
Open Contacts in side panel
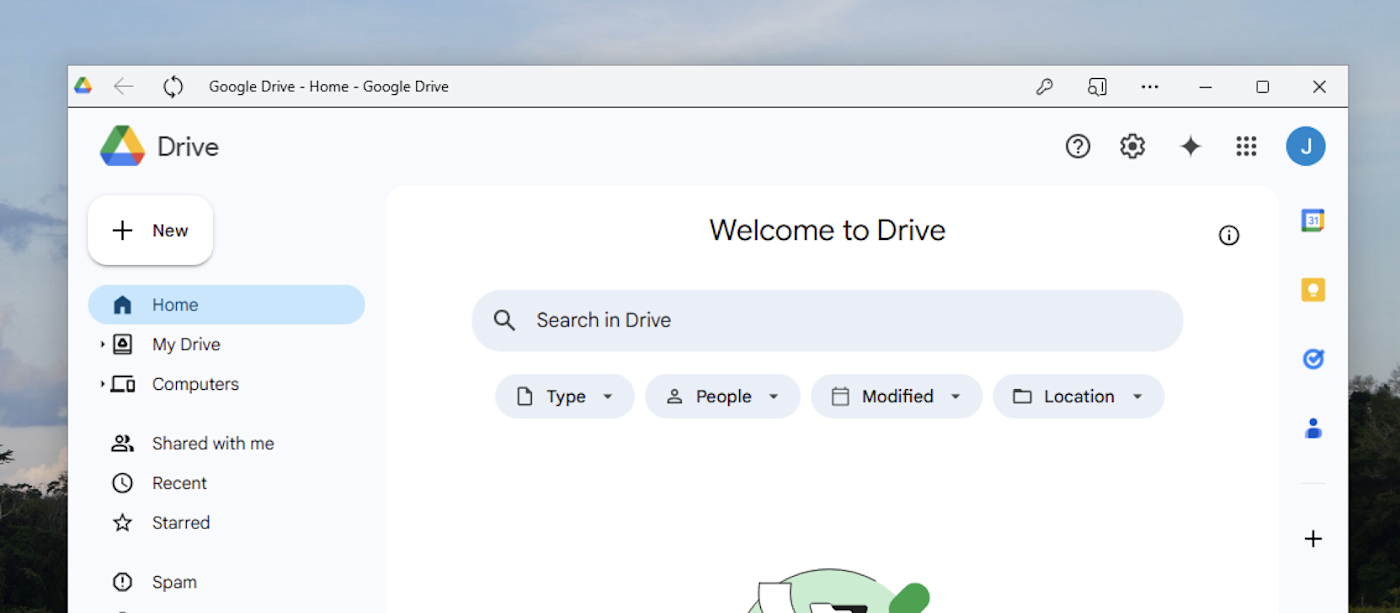click(1313, 428)
